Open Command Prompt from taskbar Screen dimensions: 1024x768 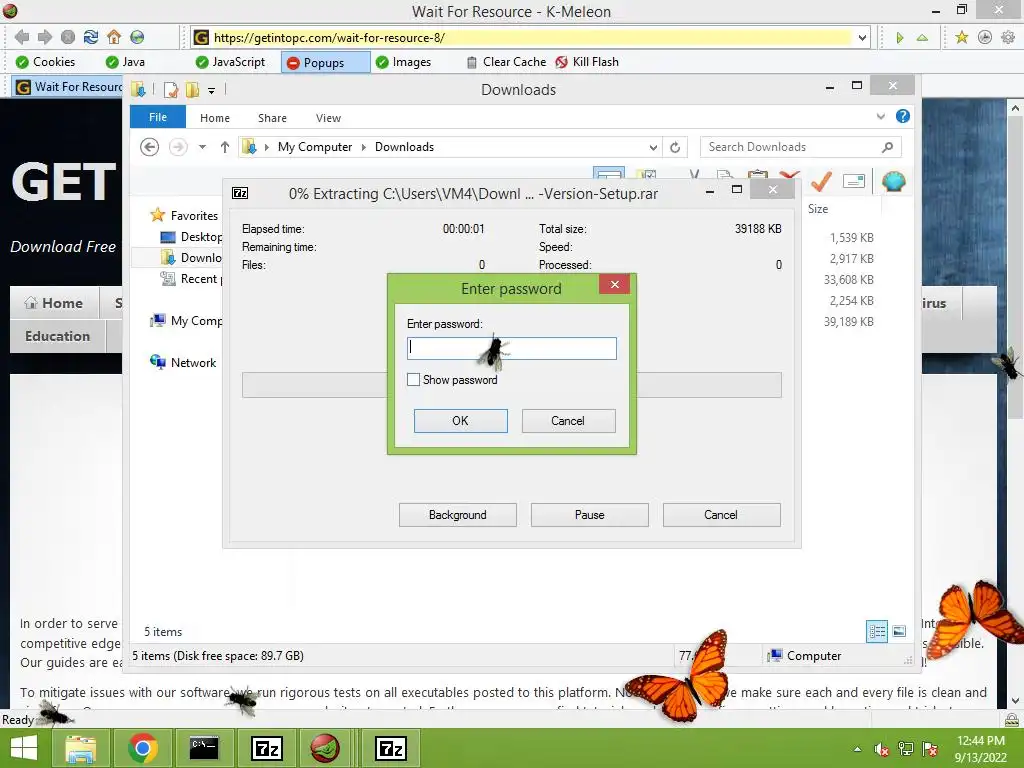click(204, 748)
